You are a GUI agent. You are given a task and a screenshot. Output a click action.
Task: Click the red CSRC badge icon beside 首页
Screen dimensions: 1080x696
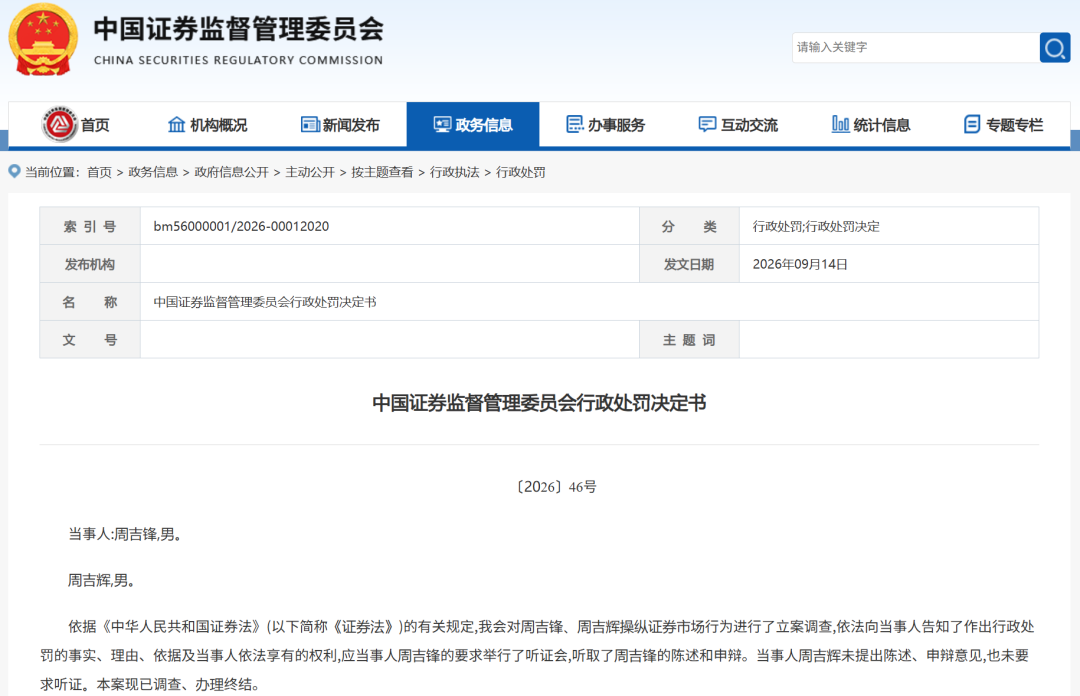(x=59, y=125)
